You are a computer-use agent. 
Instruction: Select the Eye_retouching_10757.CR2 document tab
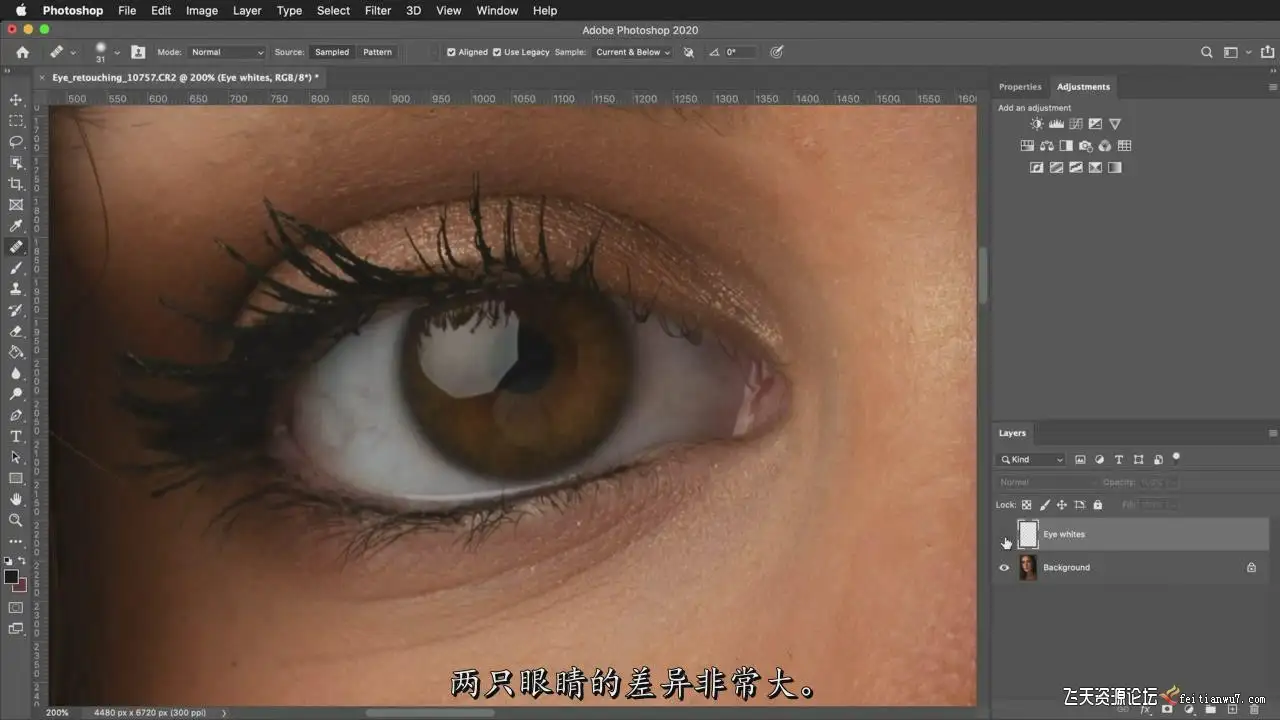185,77
